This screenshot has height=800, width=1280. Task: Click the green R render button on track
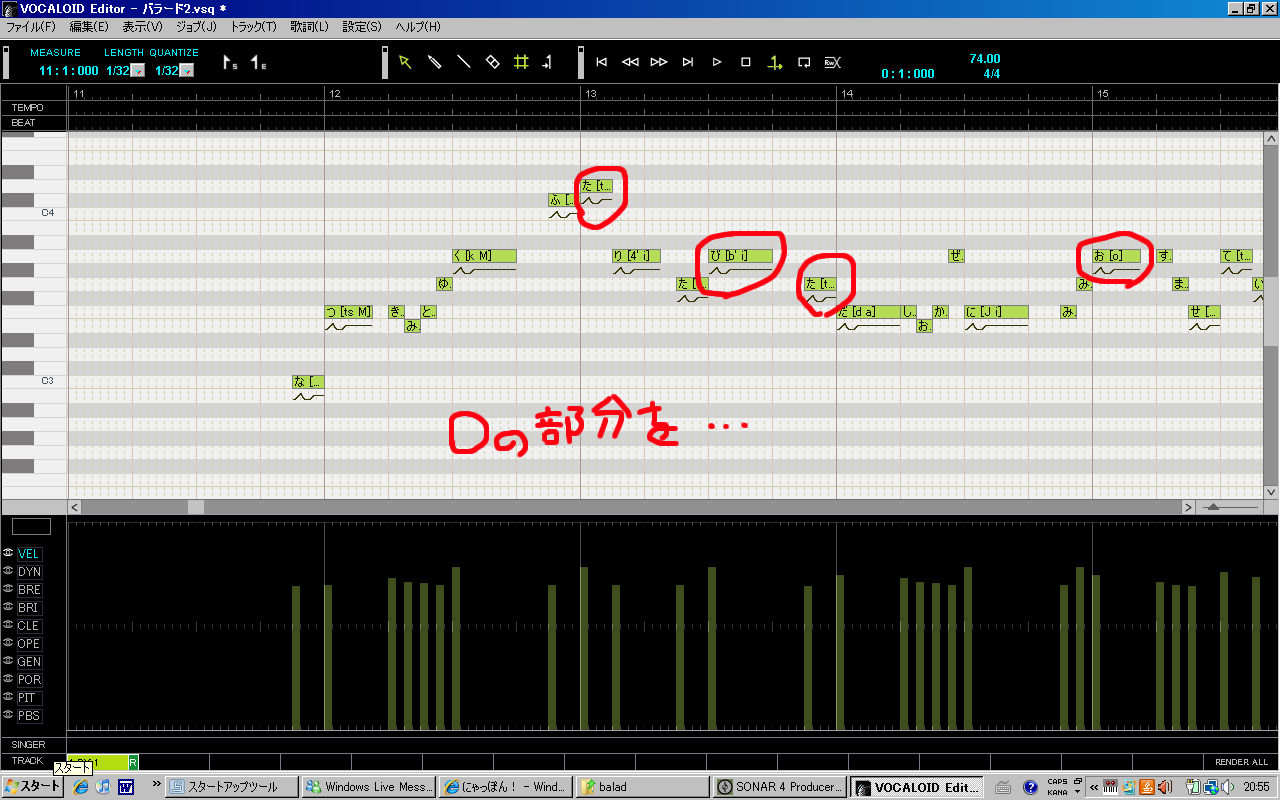(133, 763)
